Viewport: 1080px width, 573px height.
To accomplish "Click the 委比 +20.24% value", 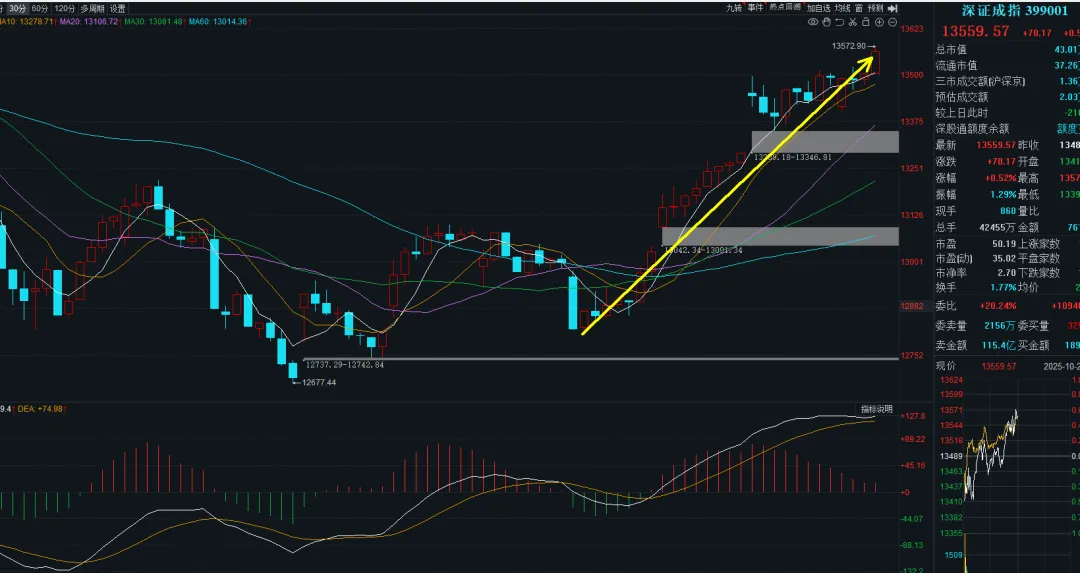I will point(998,306).
